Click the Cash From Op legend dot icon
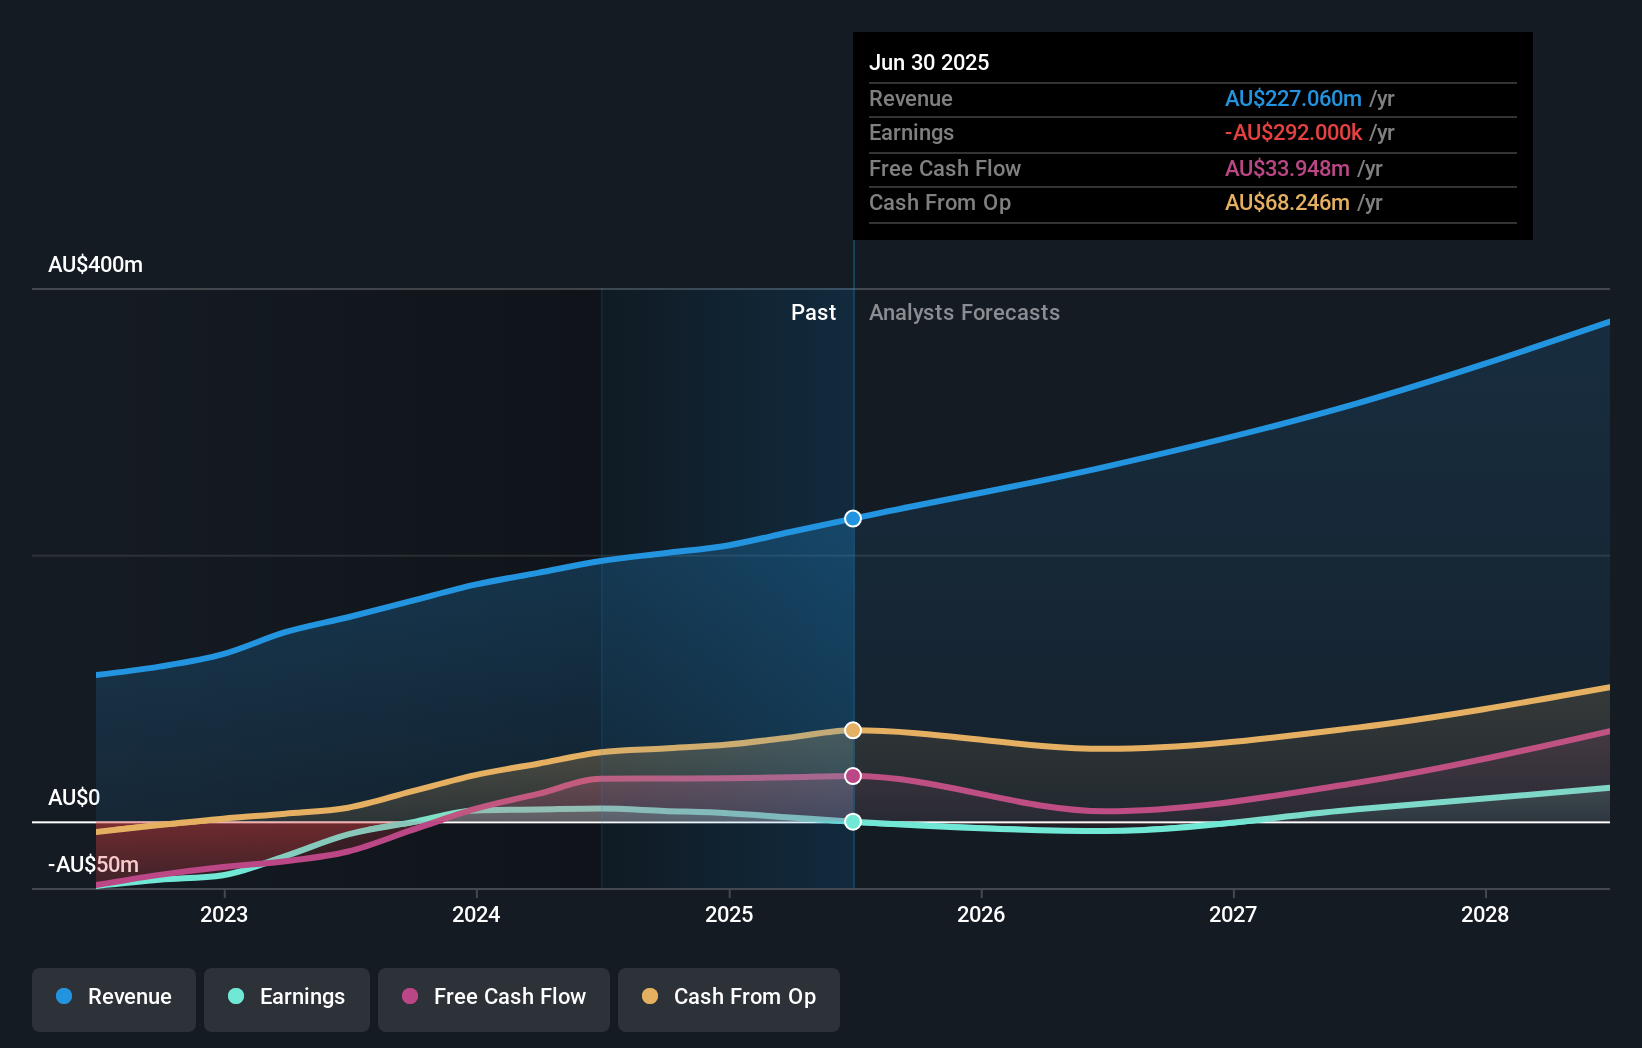The width and height of the screenshot is (1642, 1048). 651,997
